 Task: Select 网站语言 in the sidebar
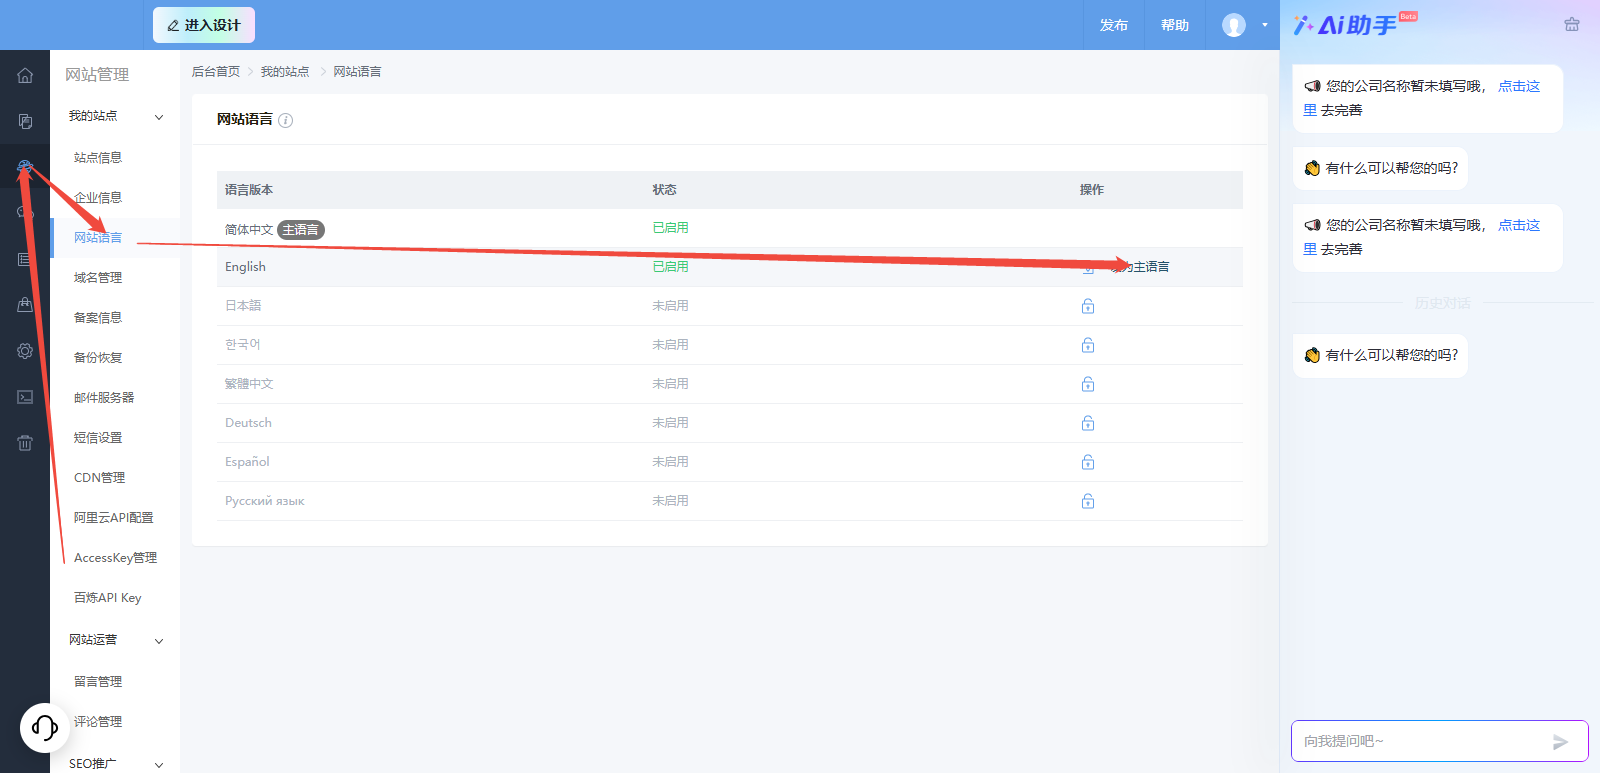(x=98, y=238)
